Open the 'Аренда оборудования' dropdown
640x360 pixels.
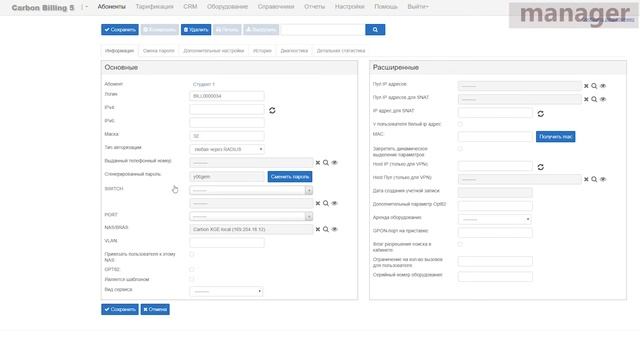pos(495,220)
